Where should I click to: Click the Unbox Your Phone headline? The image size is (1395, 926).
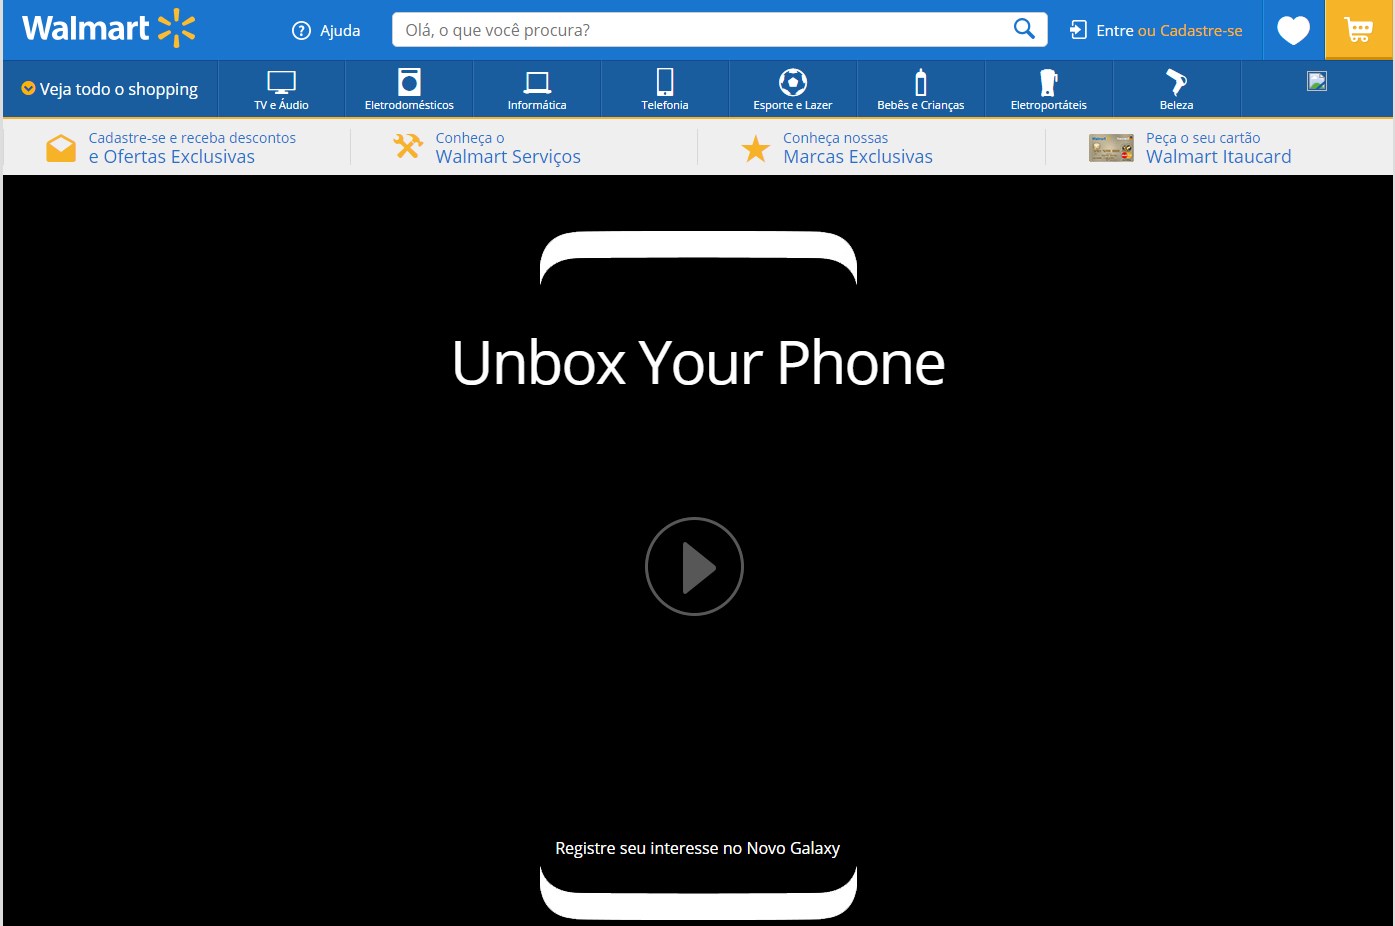tap(698, 362)
